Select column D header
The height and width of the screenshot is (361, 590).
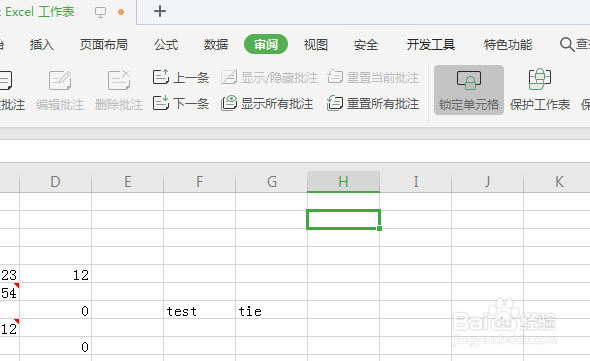(55, 182)
